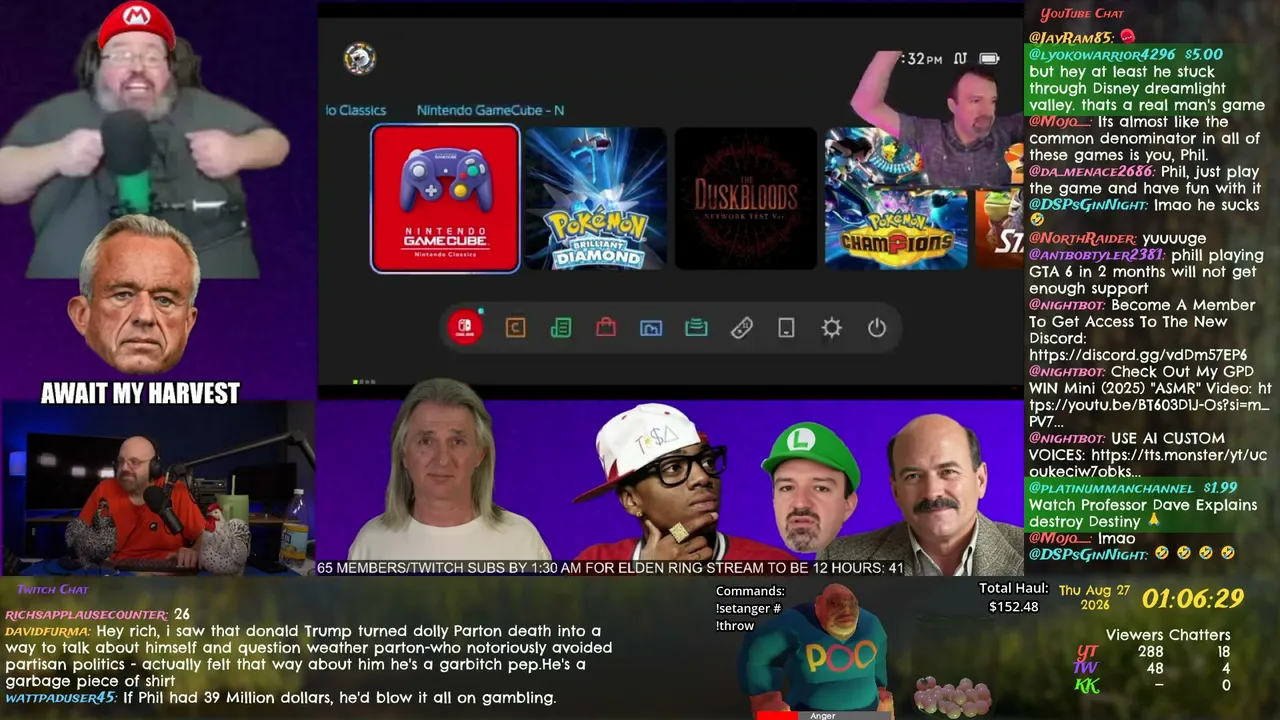Click the '!throw' command text
Viewport: 1280px width, 720px height.
pos(735,626)
